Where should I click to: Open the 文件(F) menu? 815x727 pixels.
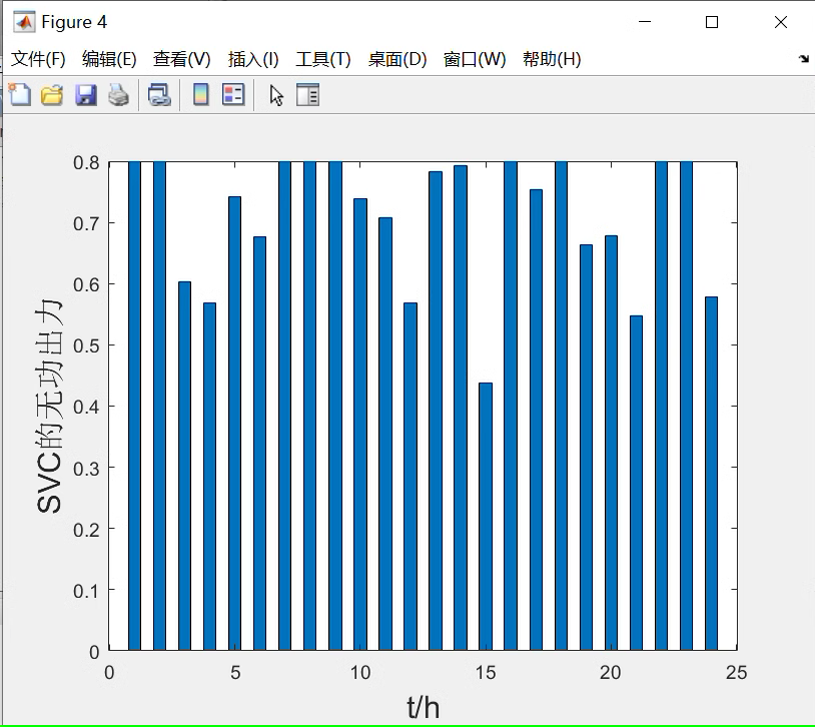pyautogui.click(x=38, y=59)
